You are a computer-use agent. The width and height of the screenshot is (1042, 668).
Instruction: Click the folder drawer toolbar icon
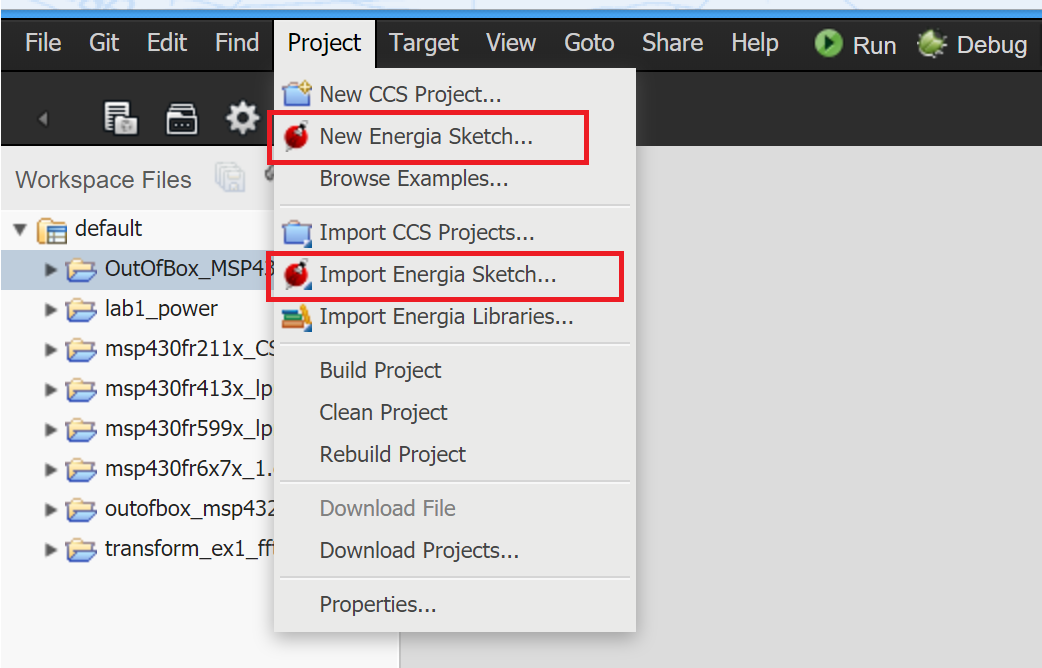pyautogui.click(x=181, y=119)
